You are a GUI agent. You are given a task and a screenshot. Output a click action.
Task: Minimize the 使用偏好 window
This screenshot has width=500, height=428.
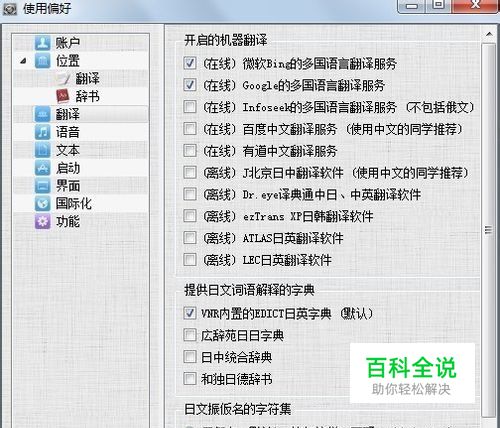[x=412, y=6]
